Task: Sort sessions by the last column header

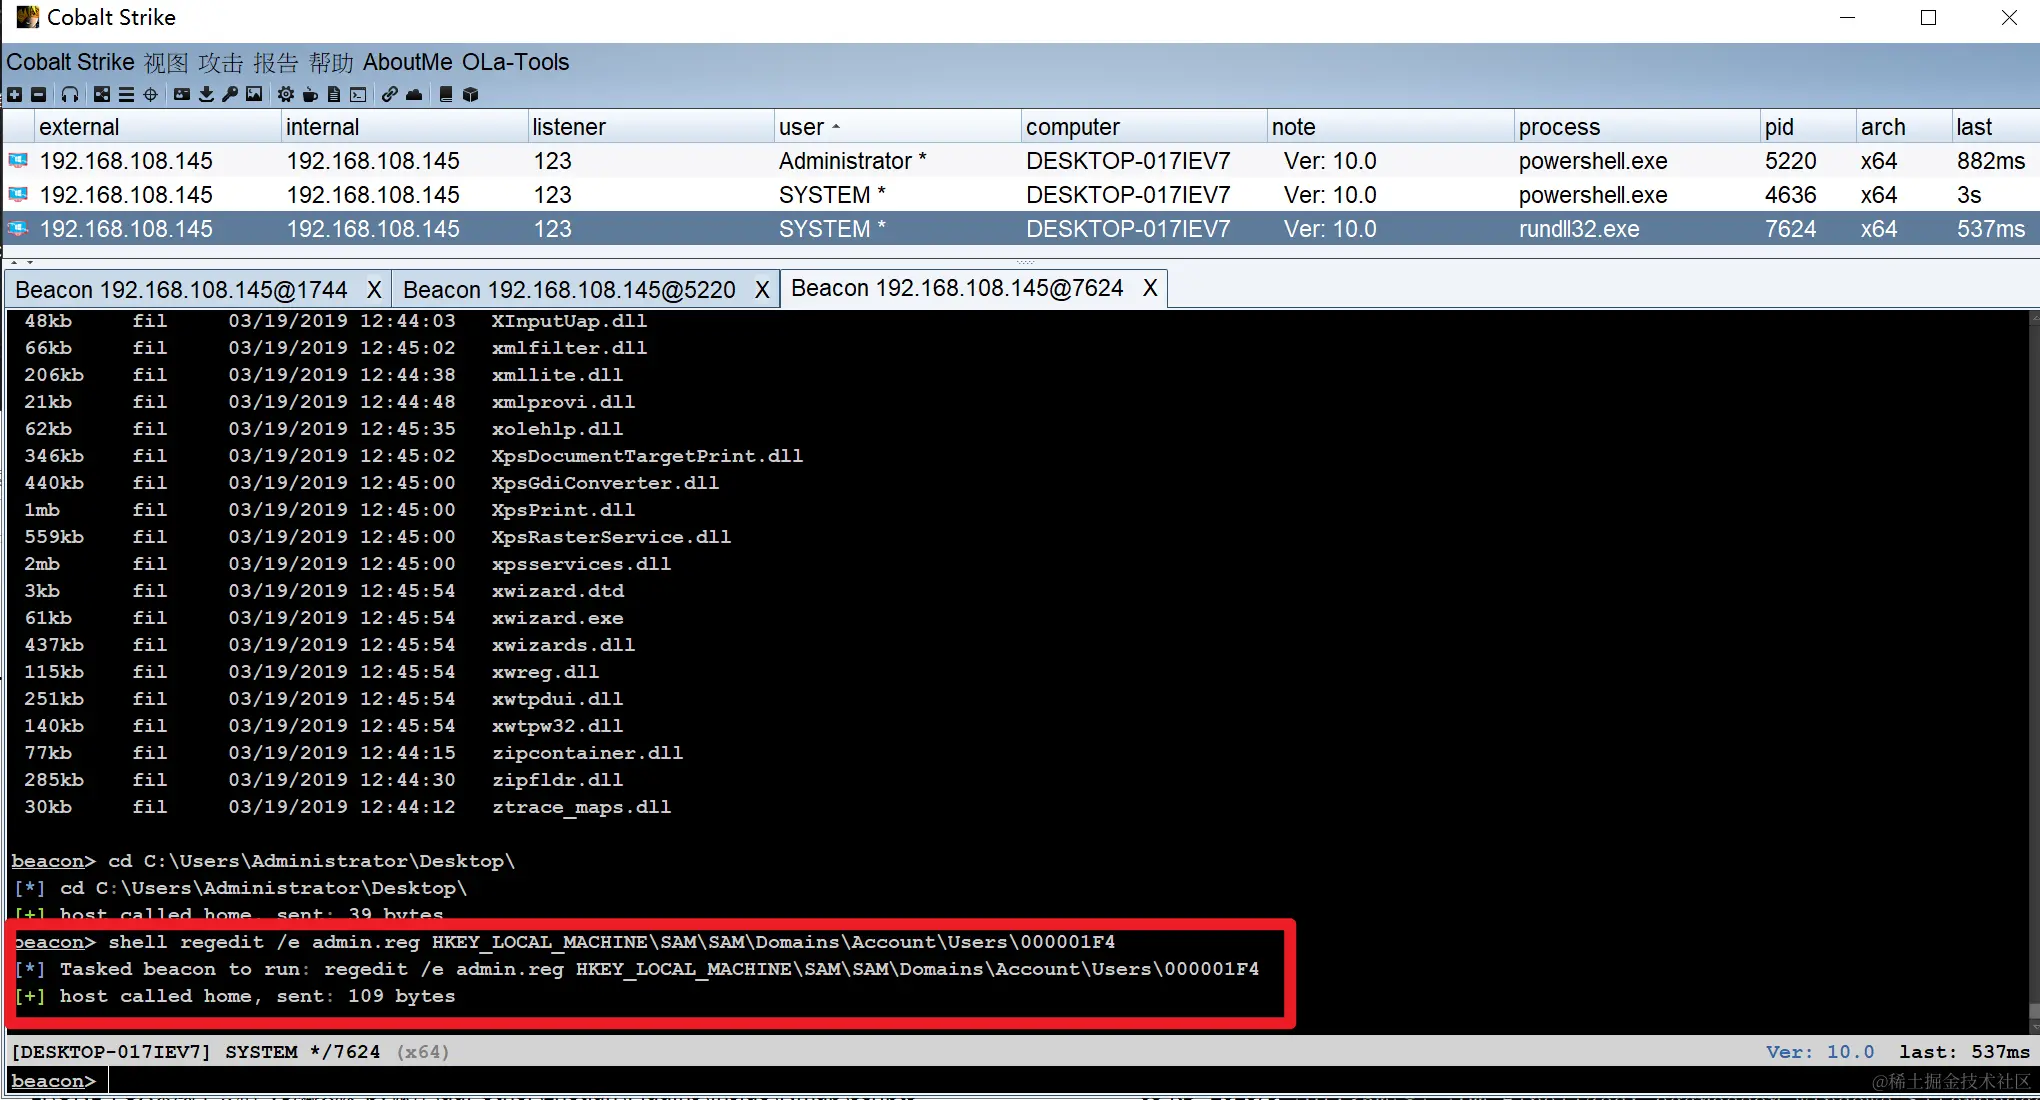Action: [x=1974, y=127]
